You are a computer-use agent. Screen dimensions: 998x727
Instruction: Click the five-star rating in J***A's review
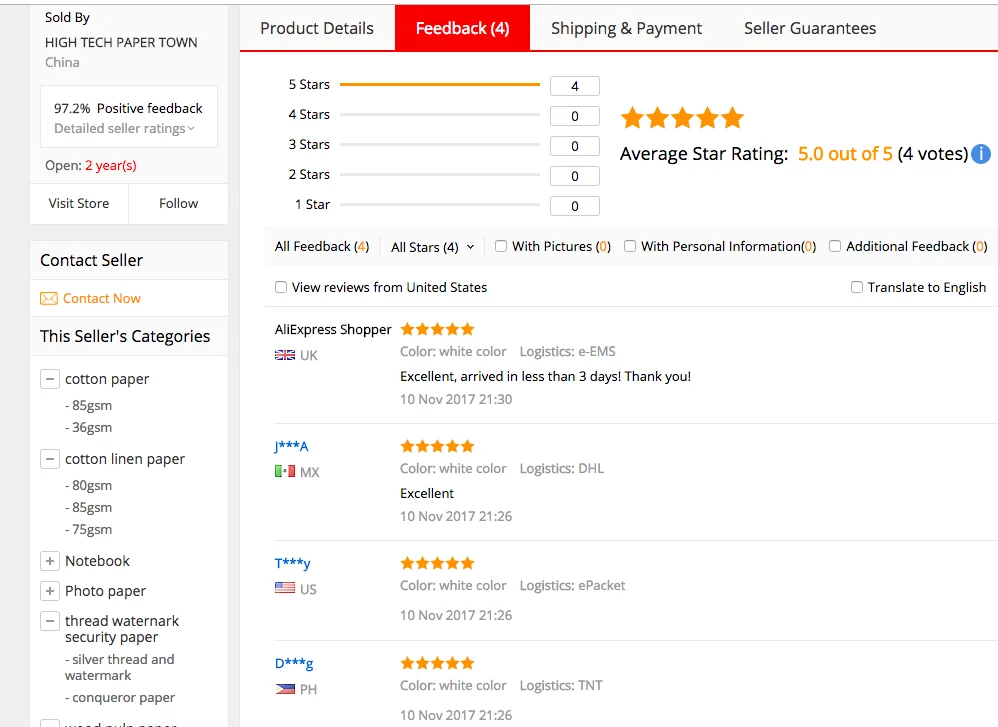(x=437, y=446)
